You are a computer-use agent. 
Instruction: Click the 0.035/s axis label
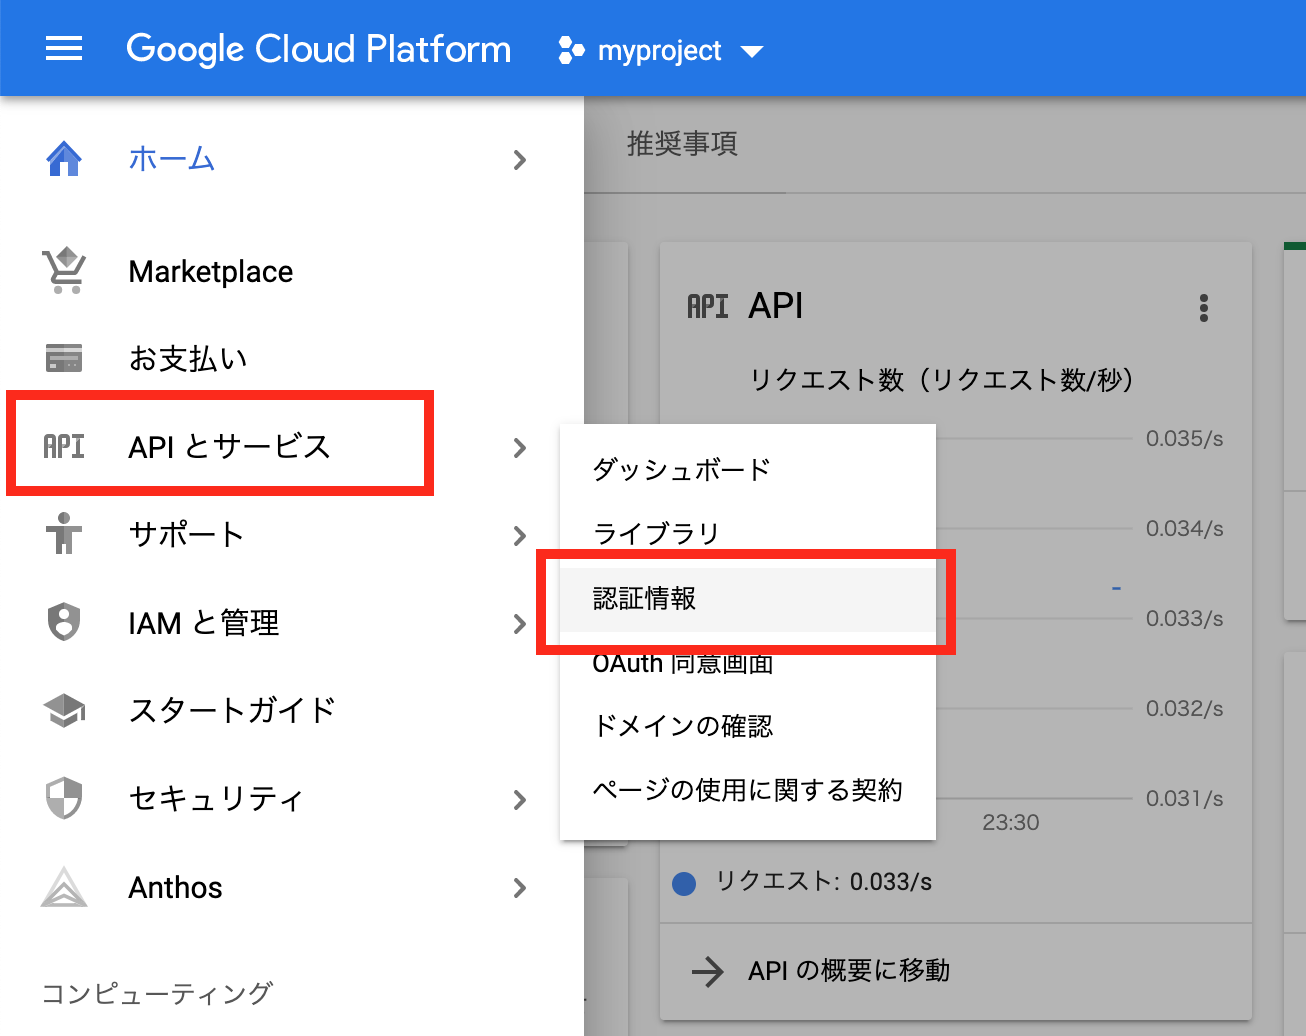pos(1185,438)
